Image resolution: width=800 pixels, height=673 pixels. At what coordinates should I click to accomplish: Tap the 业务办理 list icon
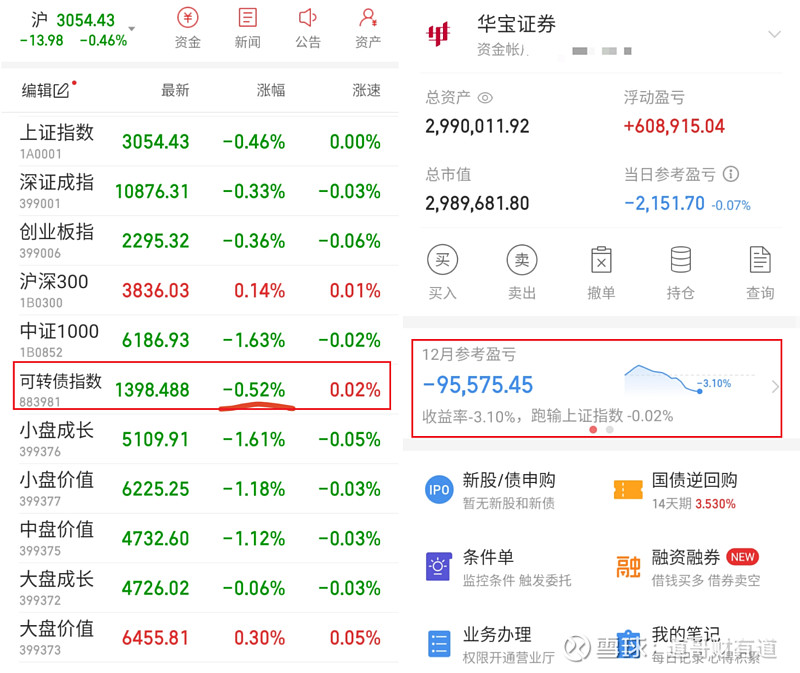pyautogui.click(x=439, y=644)
